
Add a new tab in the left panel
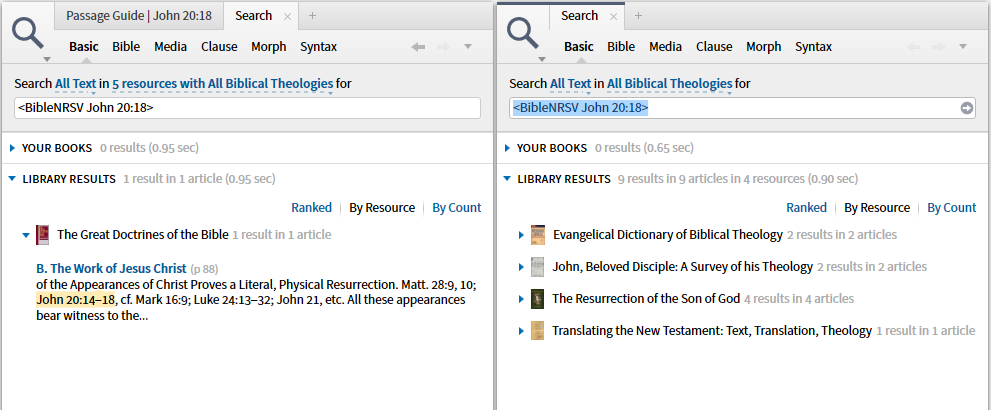click(x=312, y=16)
